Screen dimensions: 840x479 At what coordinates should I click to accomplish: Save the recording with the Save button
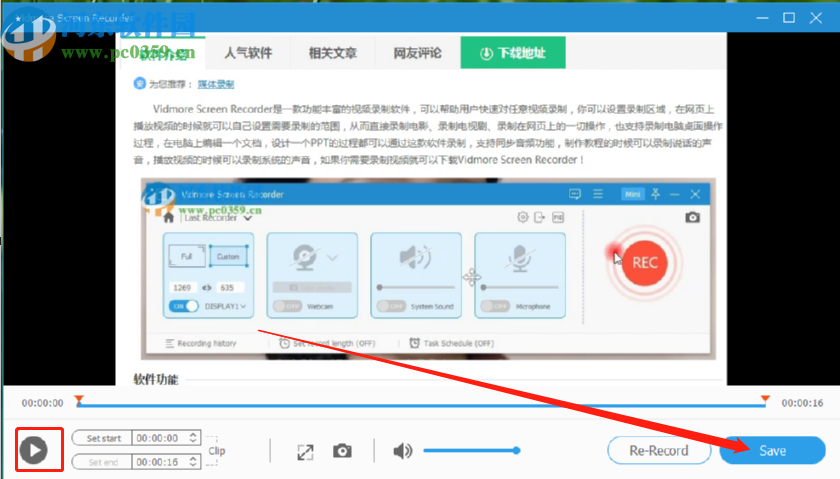[x=772, y=451]
